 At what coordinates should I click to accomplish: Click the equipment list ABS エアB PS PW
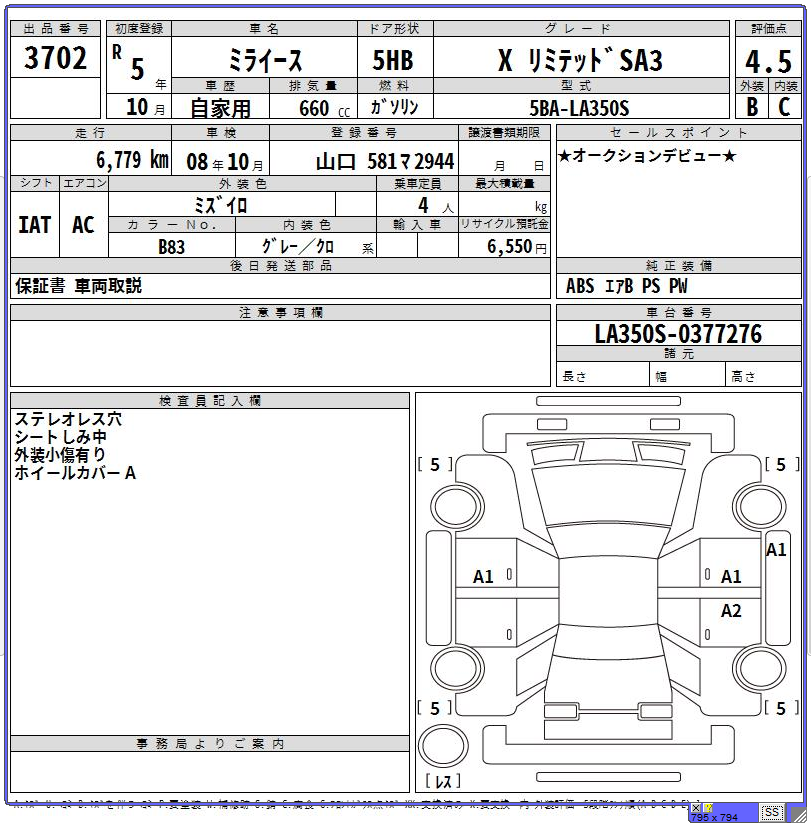coord(626,286)
